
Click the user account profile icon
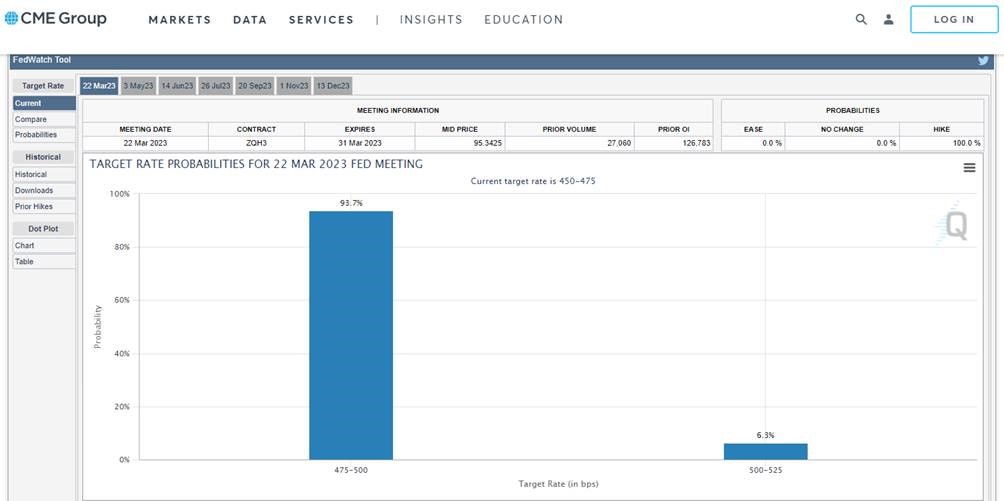point(888,19)
